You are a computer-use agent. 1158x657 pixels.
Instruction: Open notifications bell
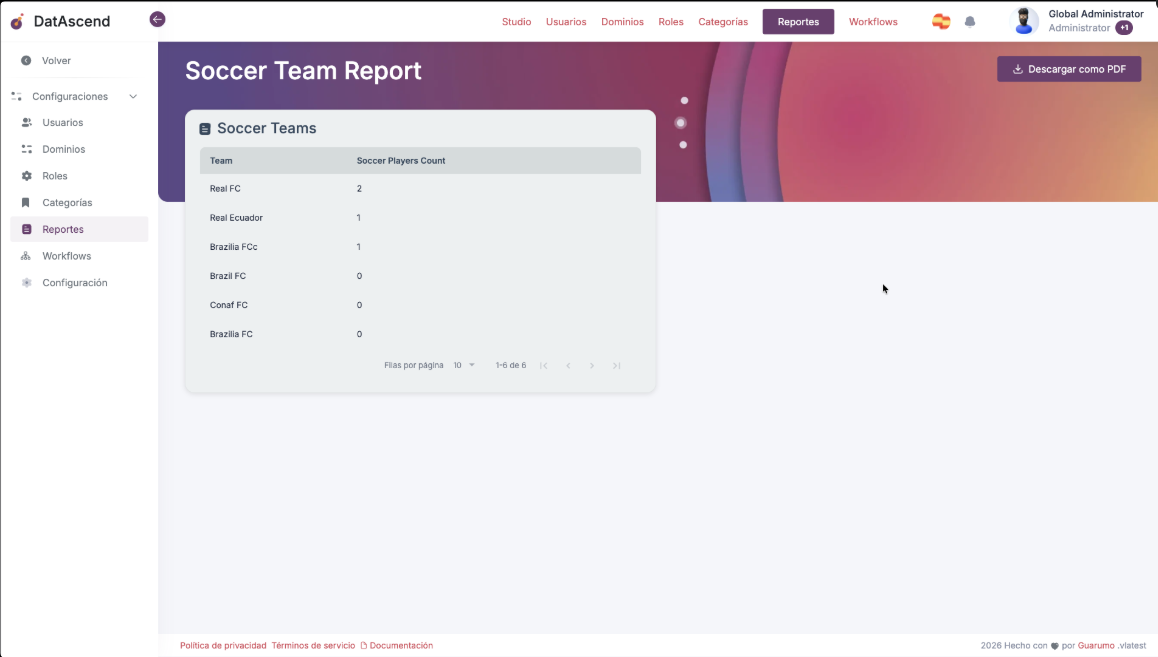pyautogui.click(x=970, y=22)
